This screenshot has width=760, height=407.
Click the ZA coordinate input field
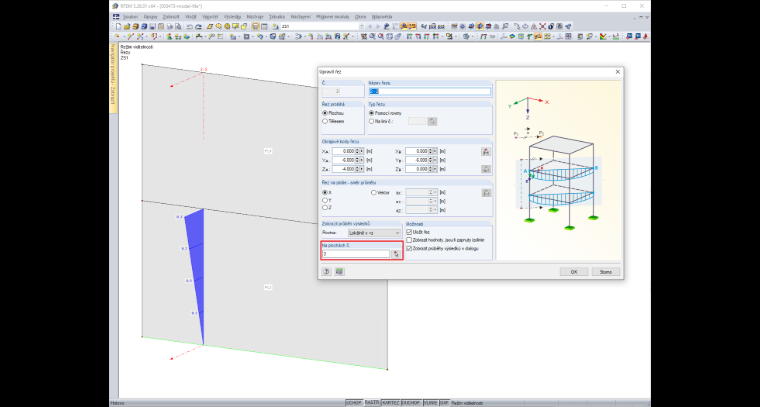(346, 169)
